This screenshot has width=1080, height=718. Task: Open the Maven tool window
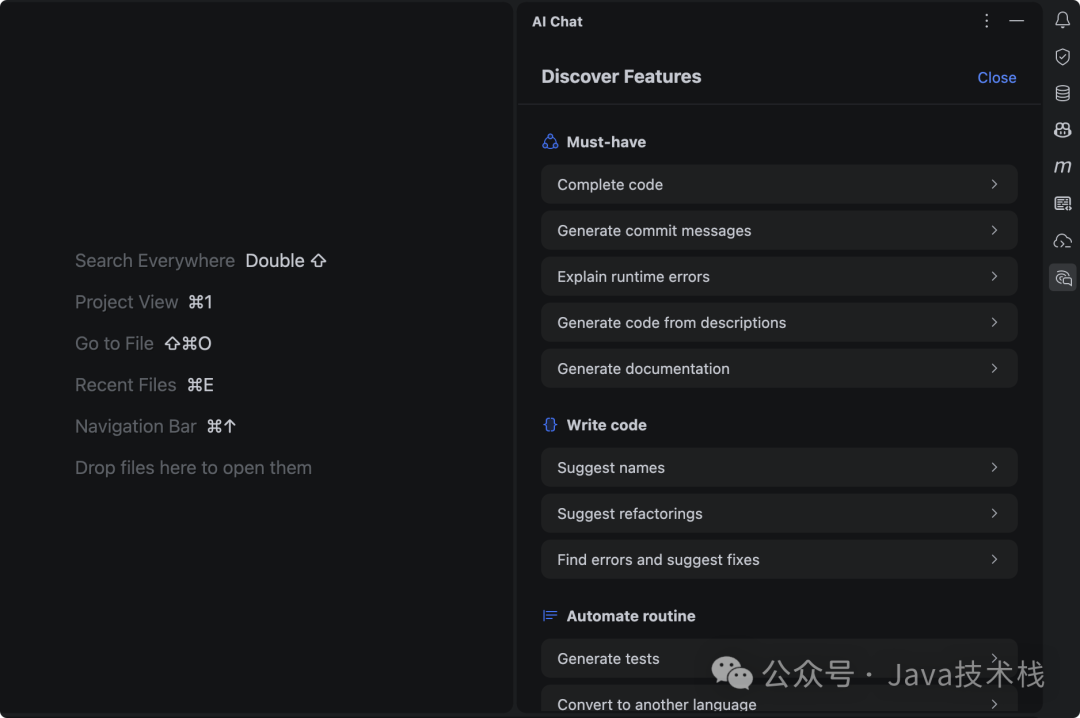coord(1062,167)
